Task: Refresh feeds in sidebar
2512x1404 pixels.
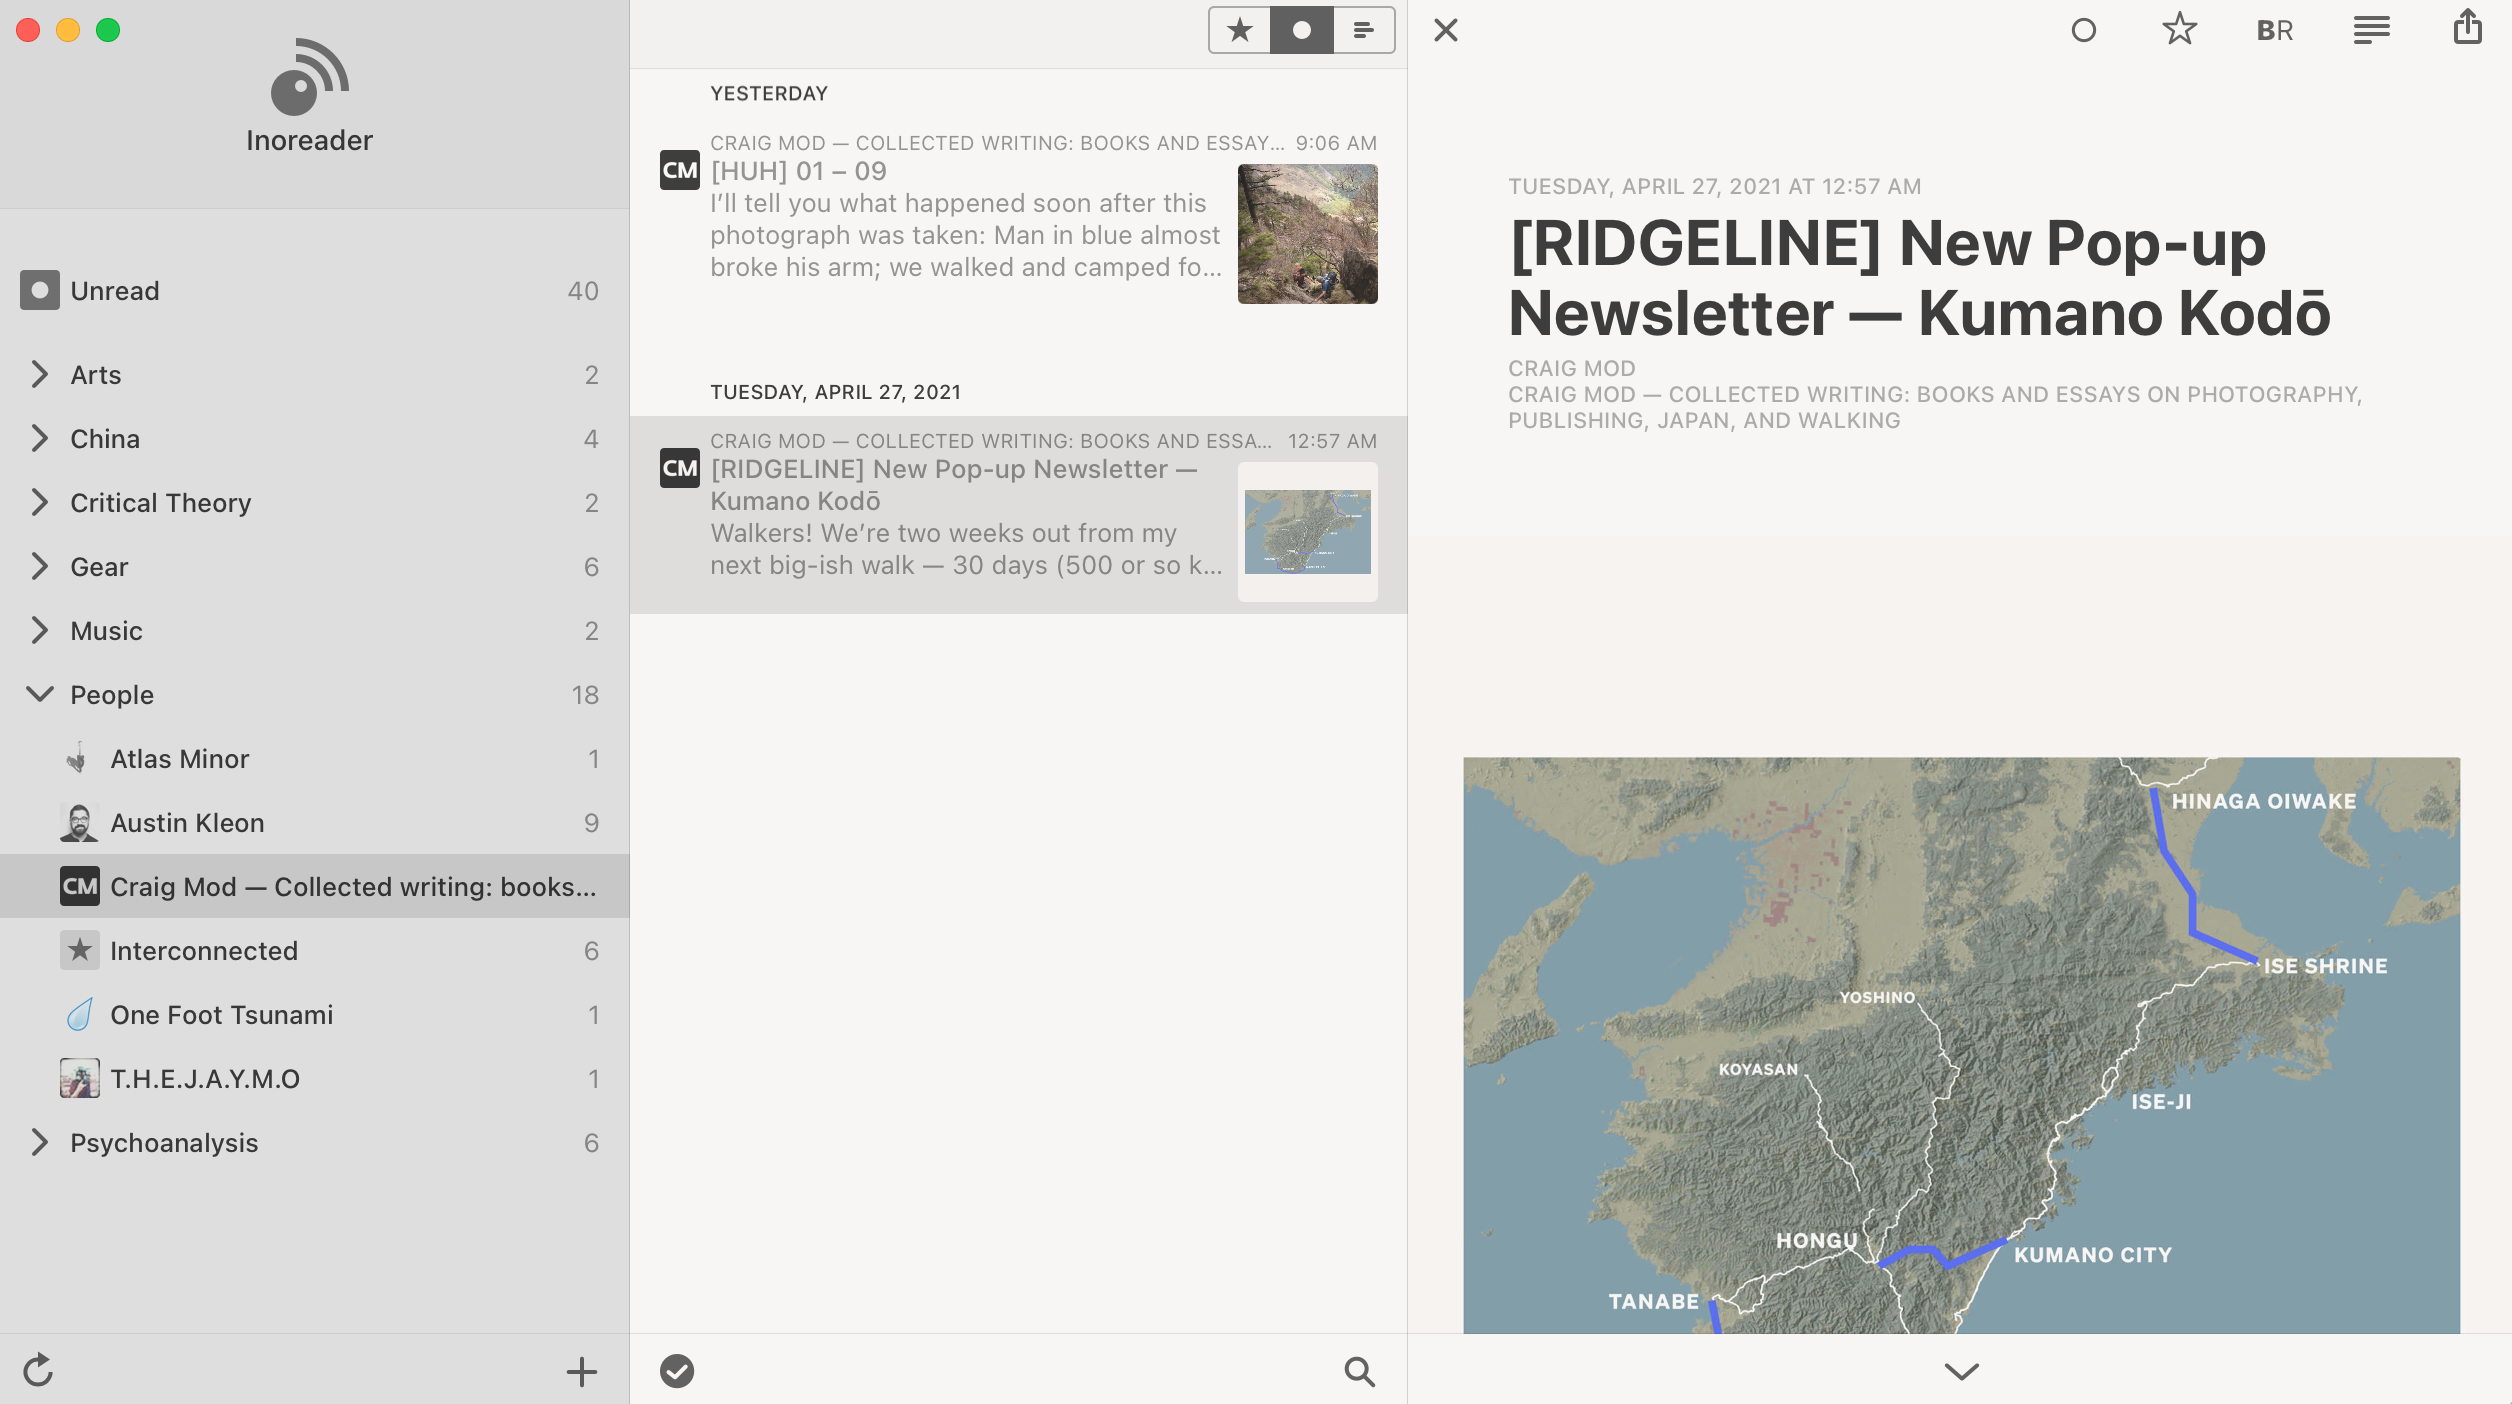Action: 38,1370
